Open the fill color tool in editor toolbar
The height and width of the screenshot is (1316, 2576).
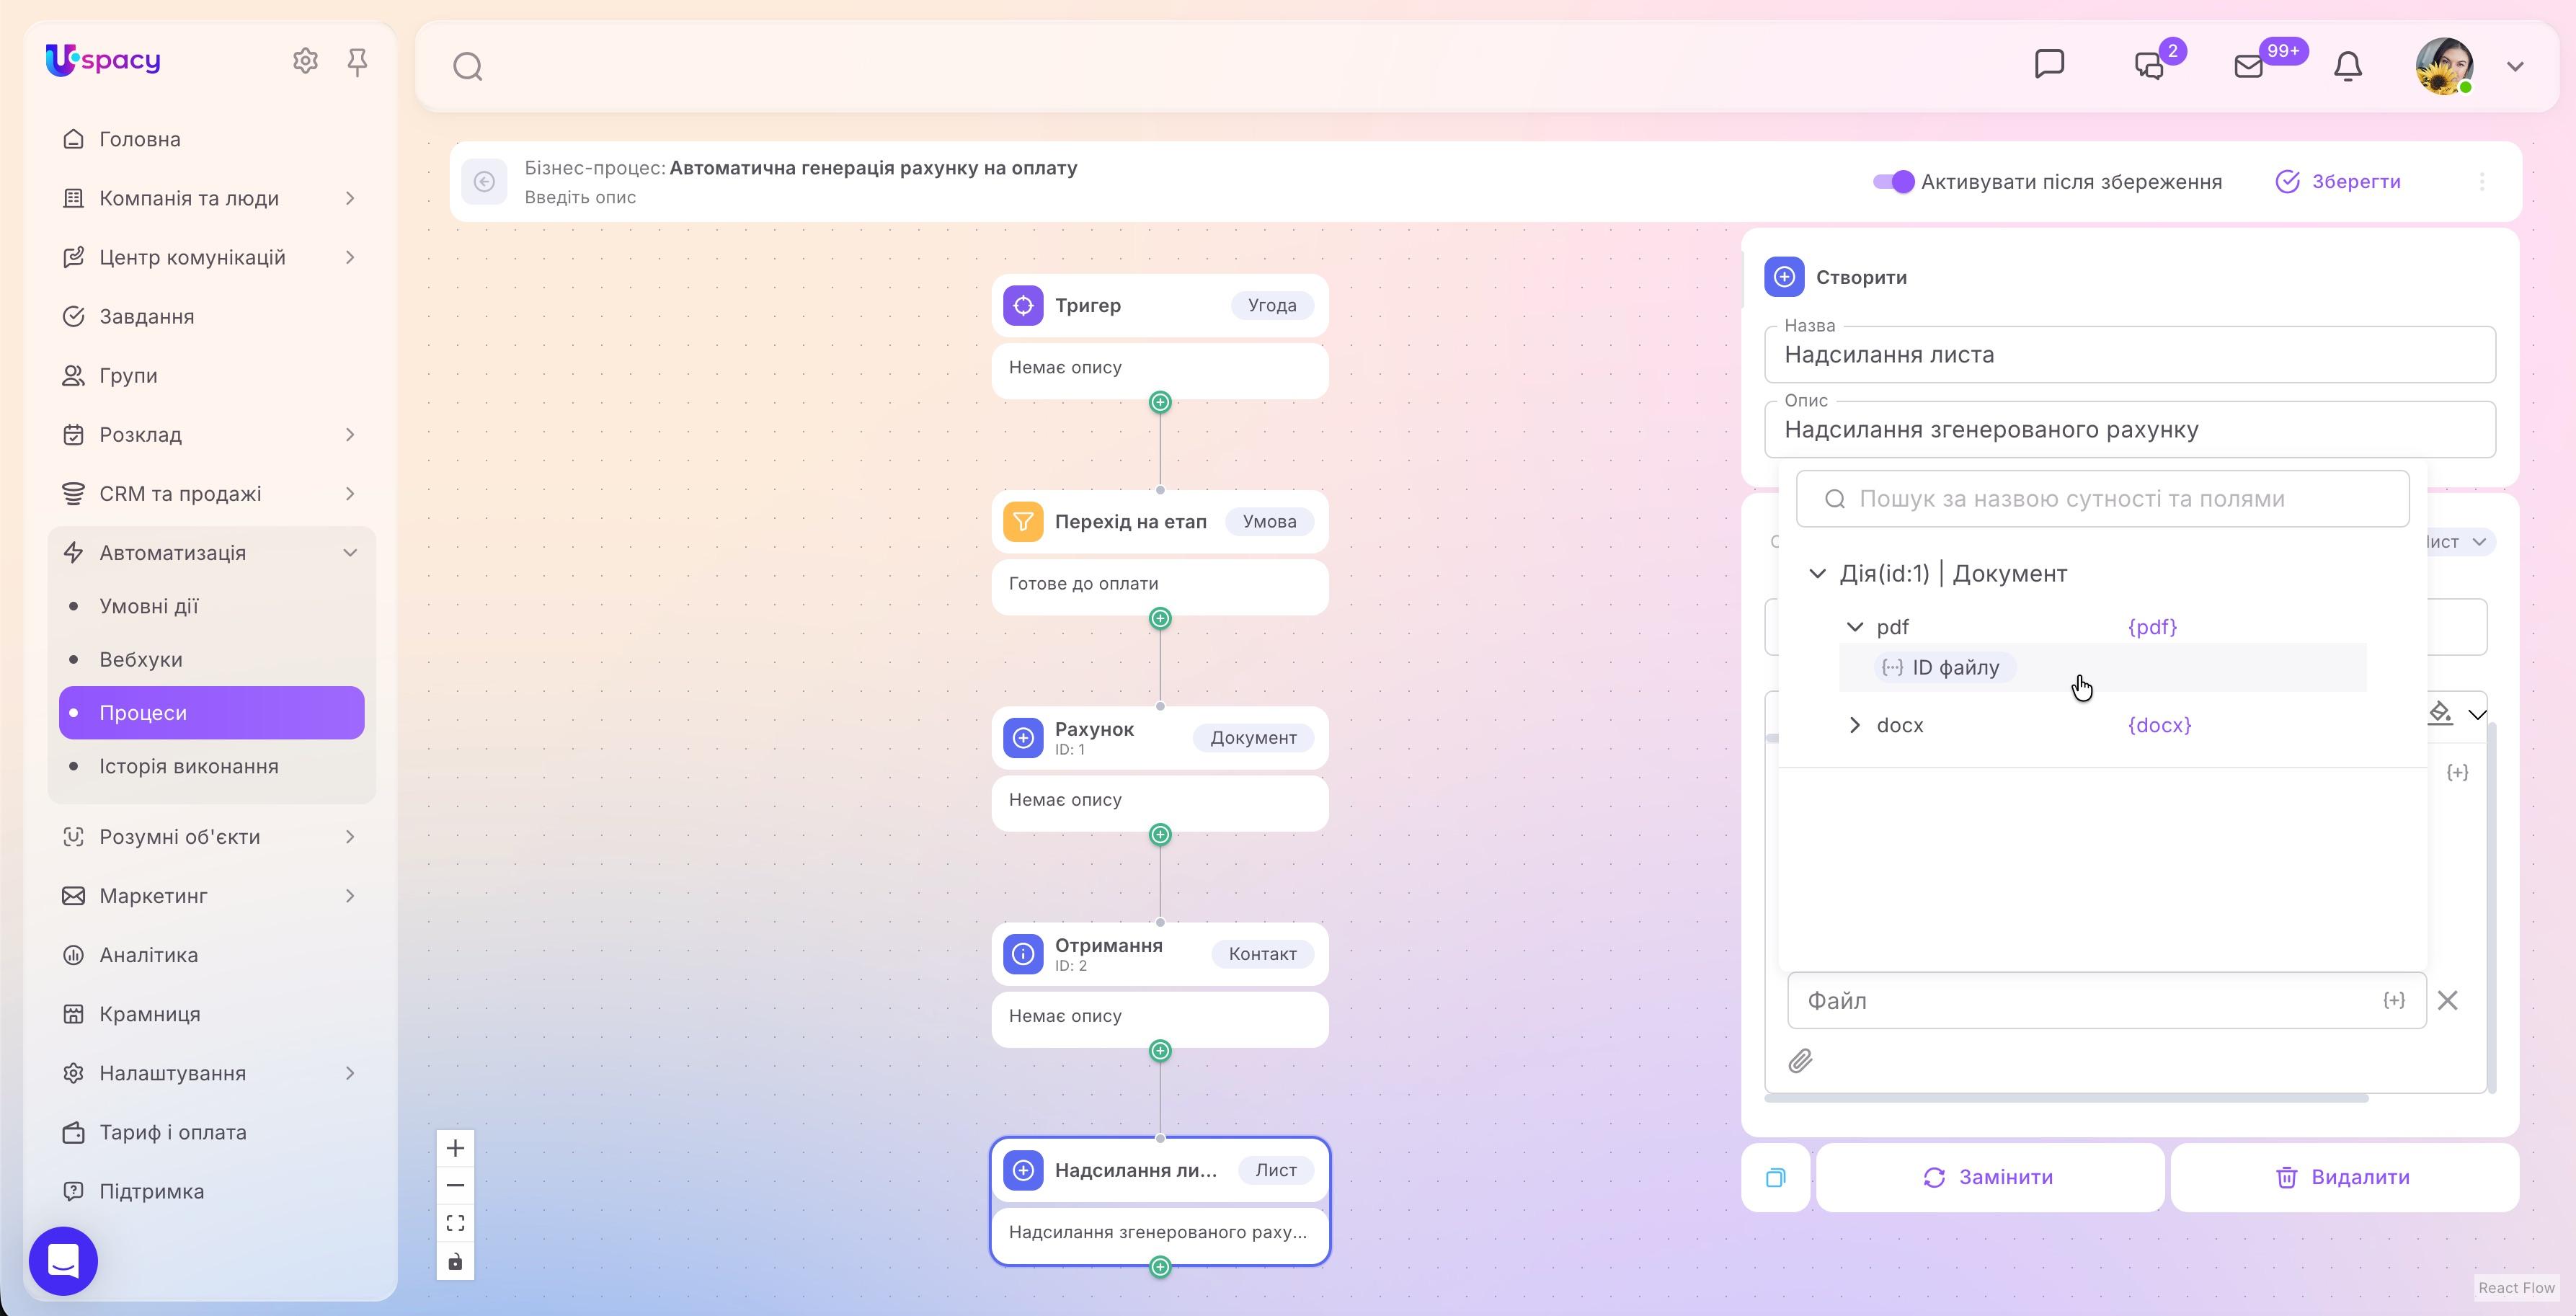2440,713
